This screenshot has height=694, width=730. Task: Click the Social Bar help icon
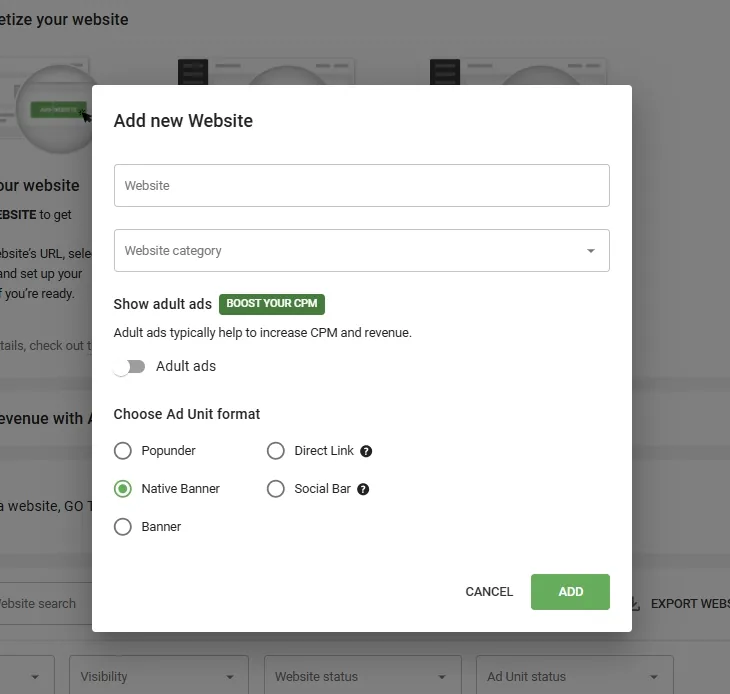pos(363,489)
